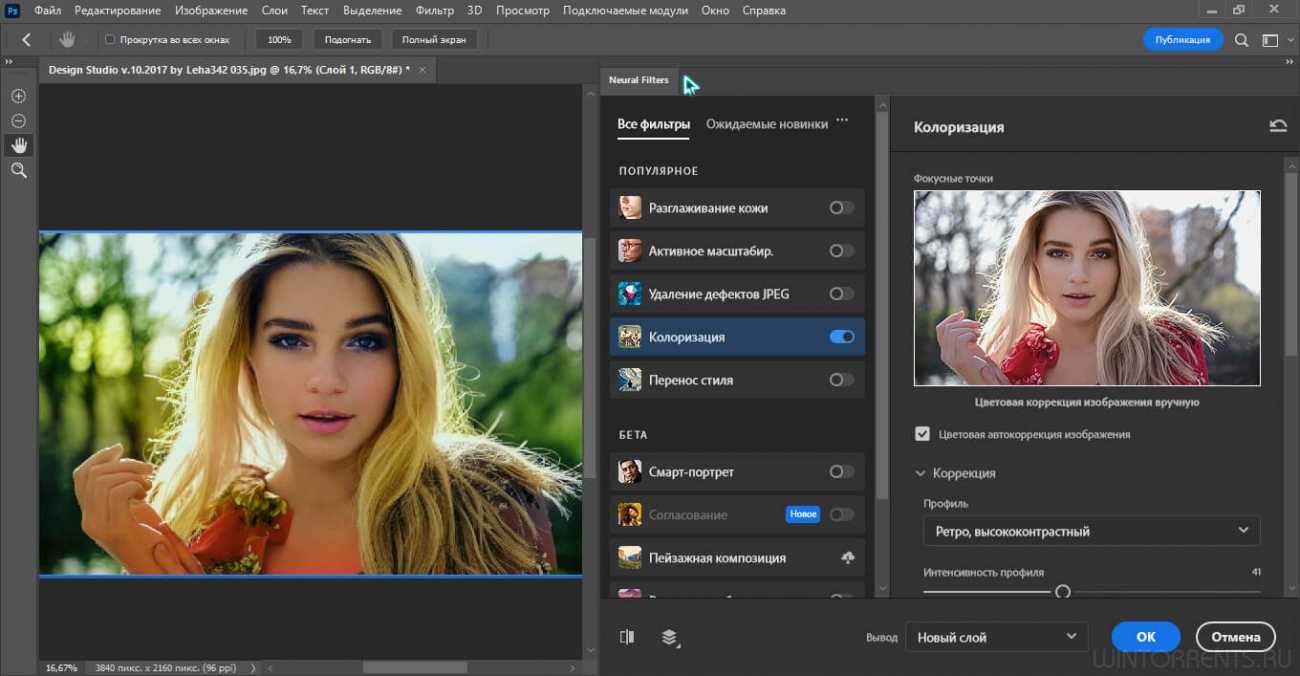Screen dimensions: 1300x676
Task: Disable the Колоризация toggle
Action: 842,337
